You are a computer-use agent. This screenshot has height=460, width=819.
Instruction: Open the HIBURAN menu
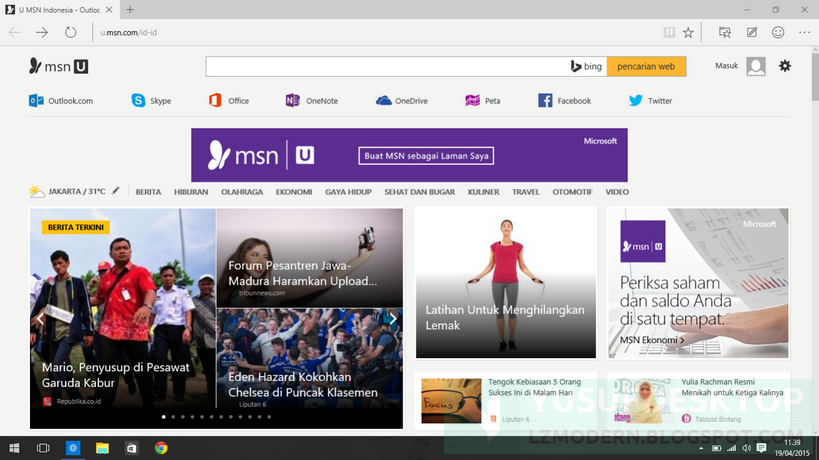(x=191, y=192)
